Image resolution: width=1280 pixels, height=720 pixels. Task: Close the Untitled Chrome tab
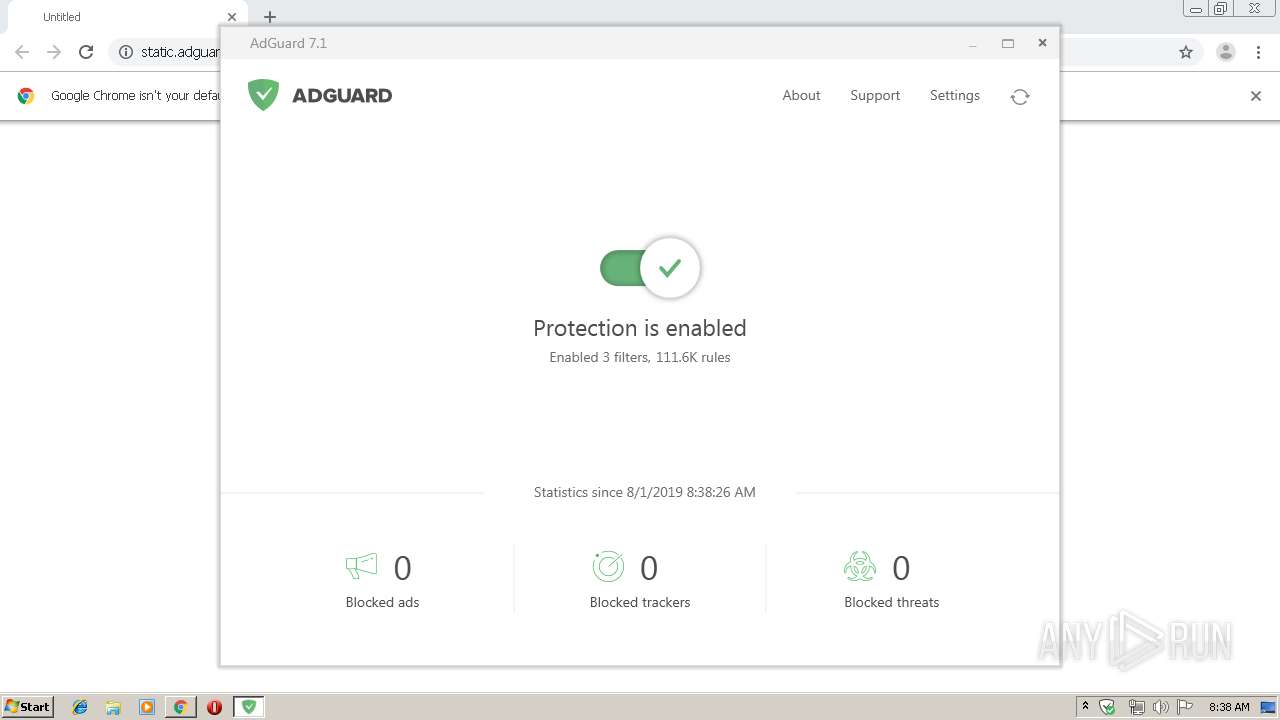click(232, 17)
